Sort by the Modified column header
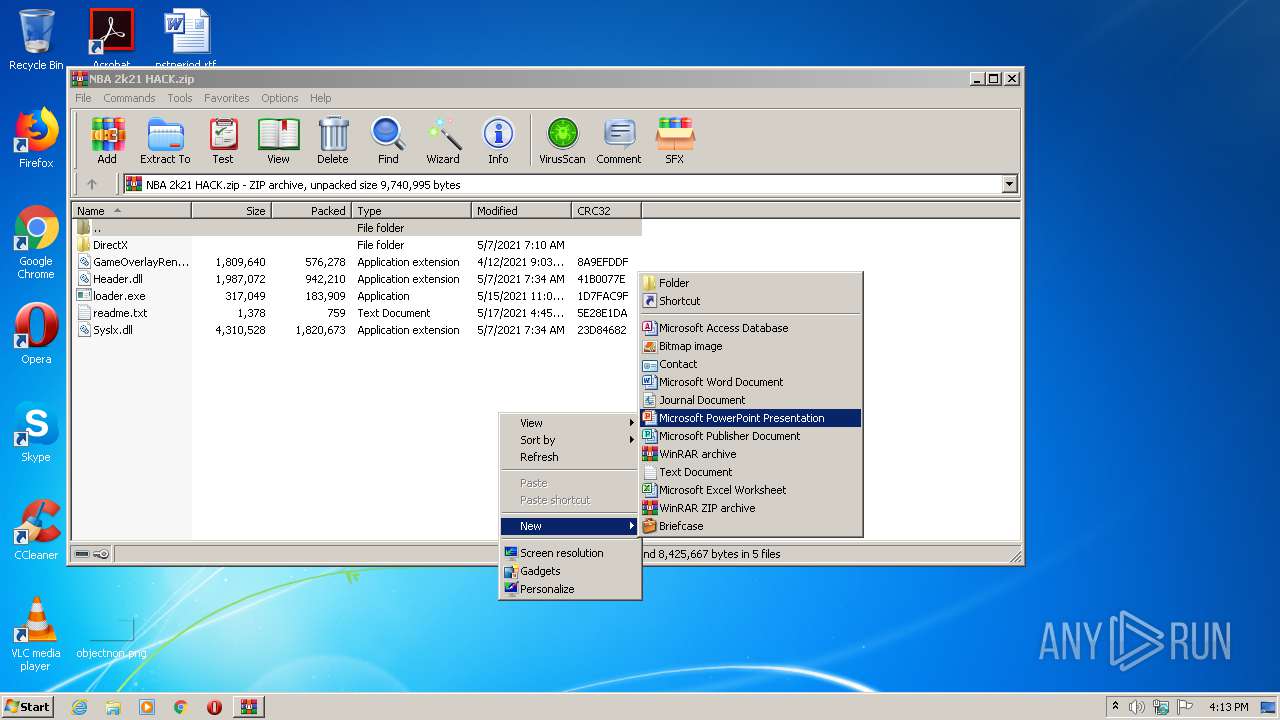This screenshot has height=720, width=1280. click(521, 211)
